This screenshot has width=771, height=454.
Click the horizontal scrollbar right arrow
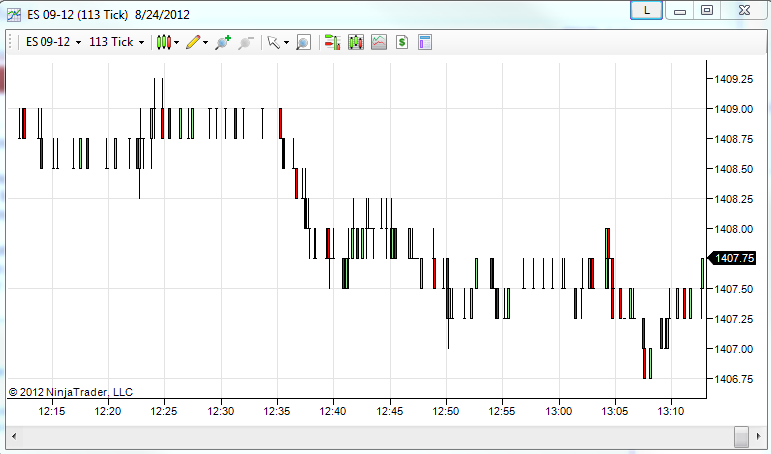click(758, 436)
